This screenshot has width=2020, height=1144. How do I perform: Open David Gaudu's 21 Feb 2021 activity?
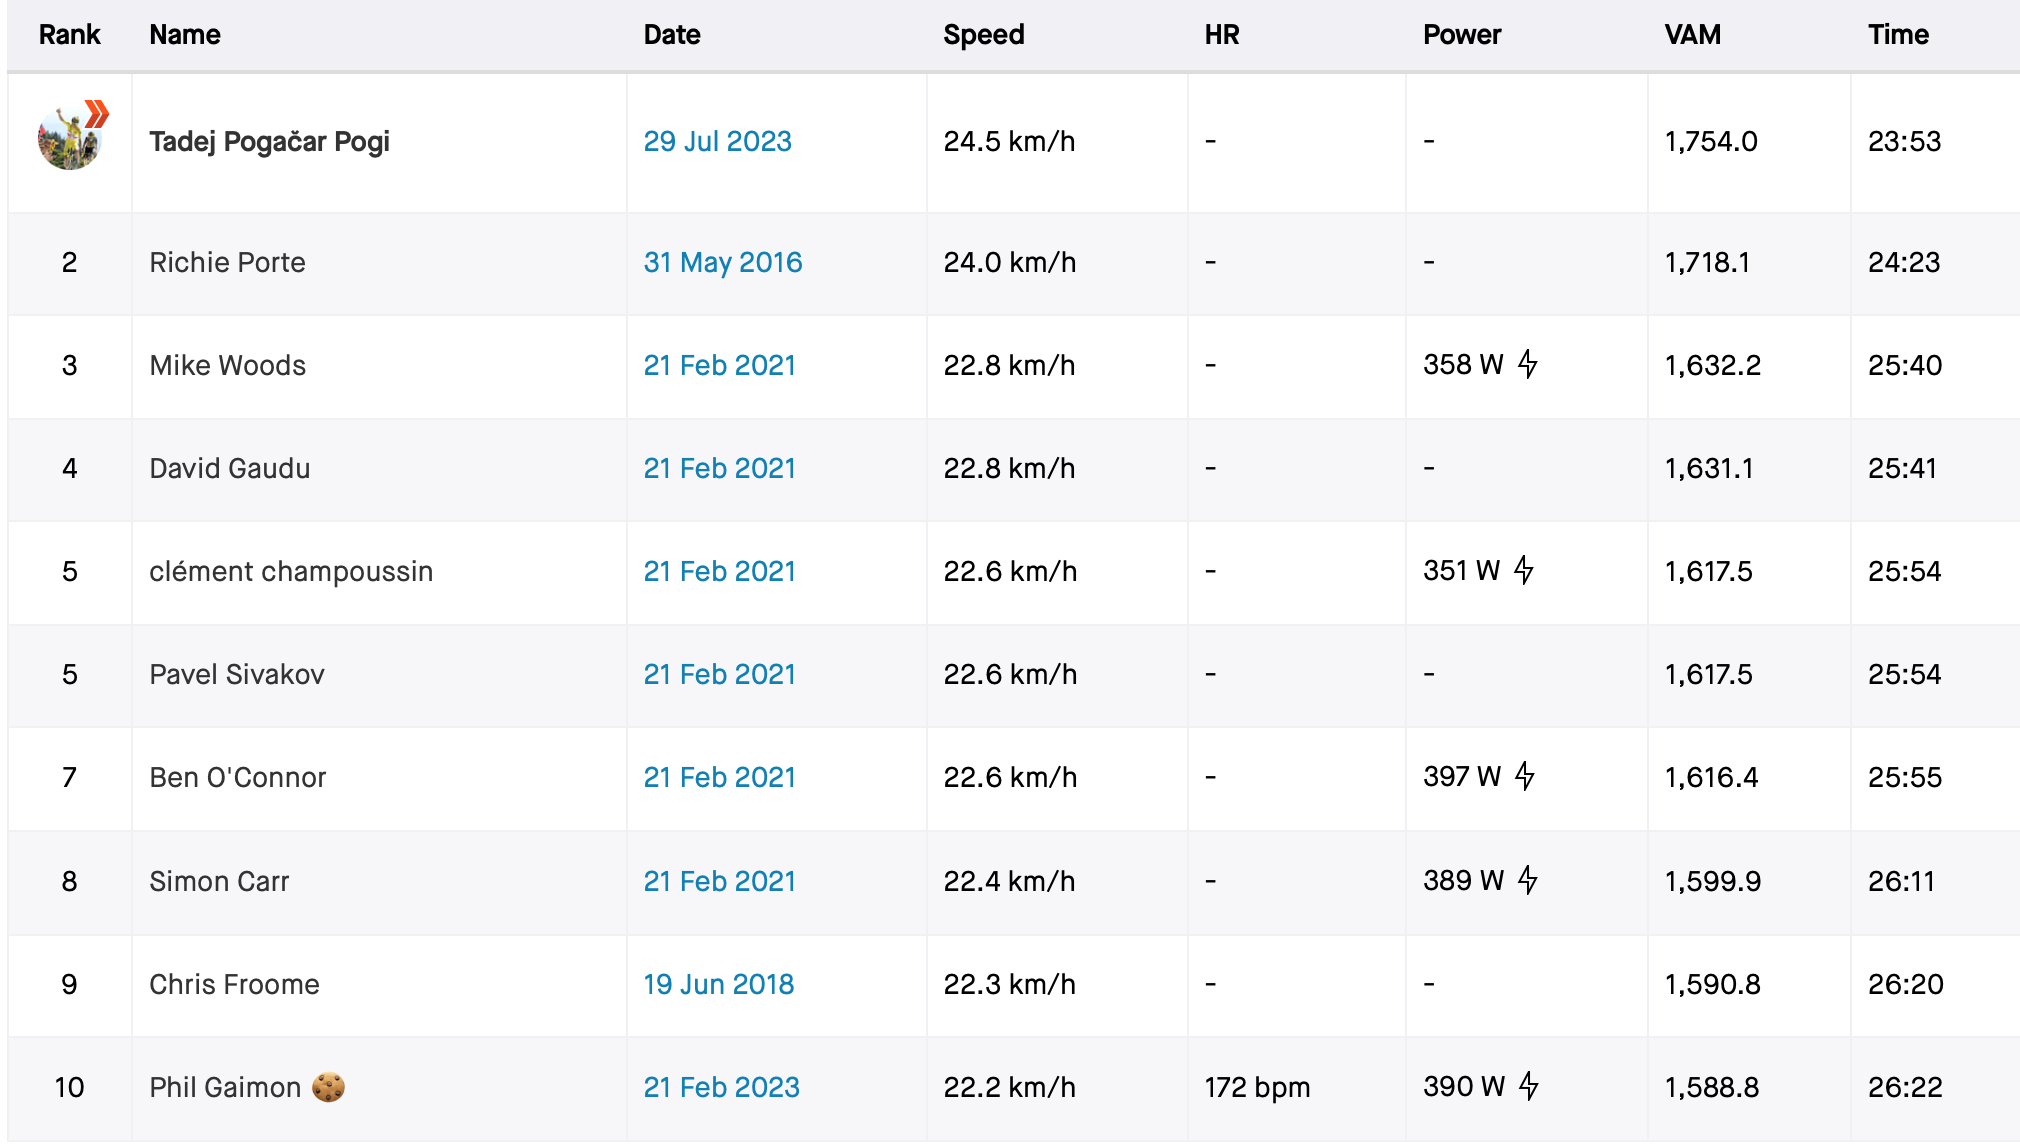[x=719, y=468]
